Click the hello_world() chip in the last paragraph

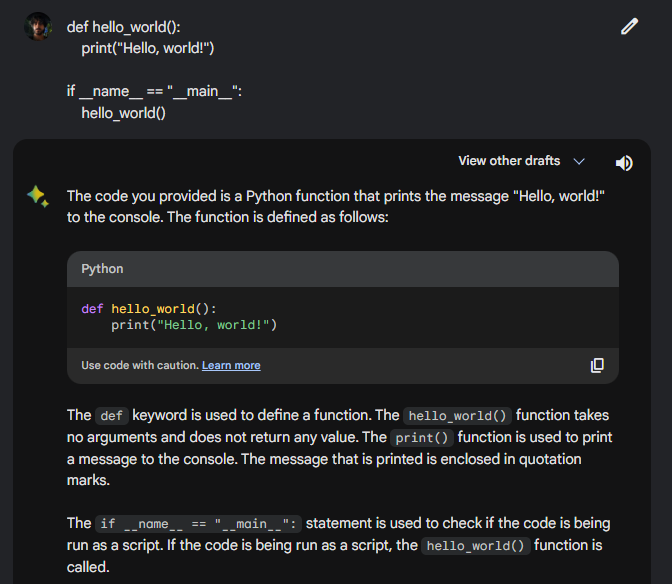tap(475, 546)
